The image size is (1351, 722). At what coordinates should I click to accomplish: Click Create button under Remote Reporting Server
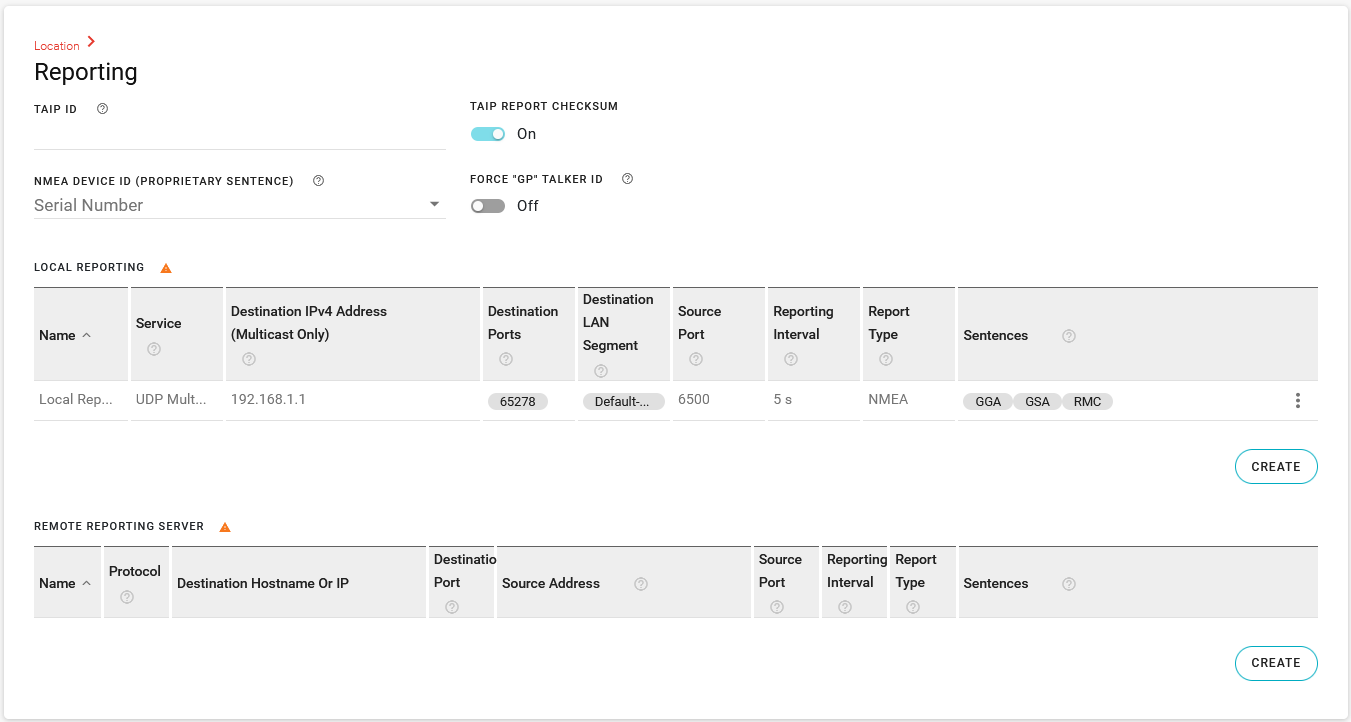click(1276, 663)
